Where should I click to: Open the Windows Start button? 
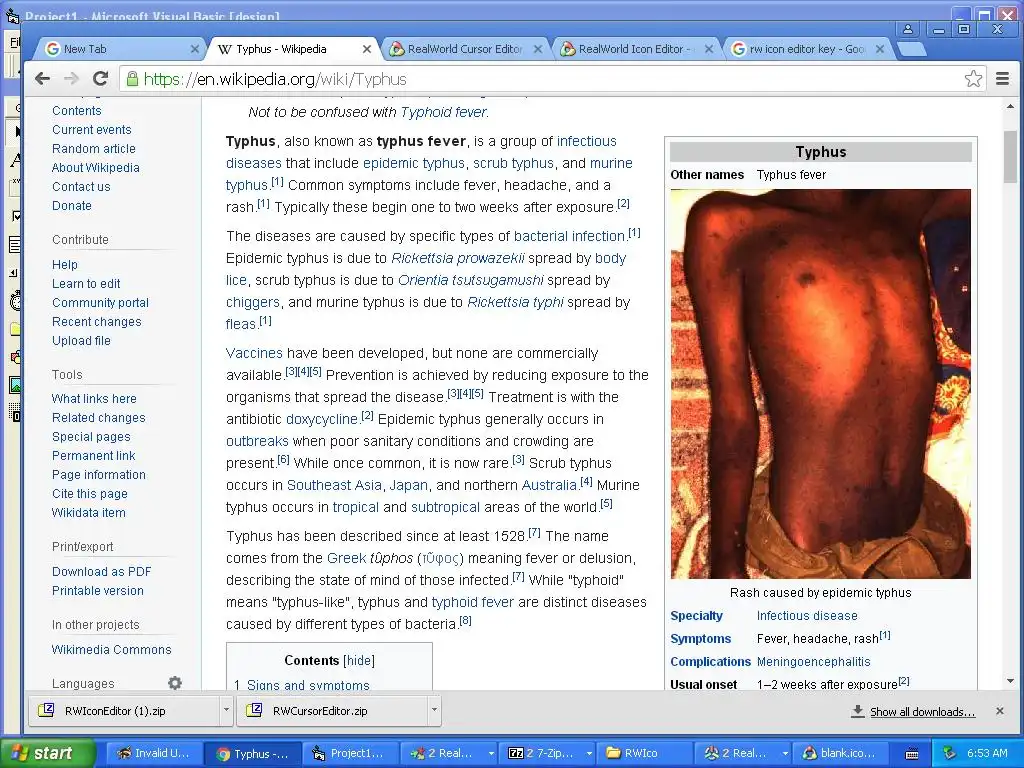(x=46, y=753)
